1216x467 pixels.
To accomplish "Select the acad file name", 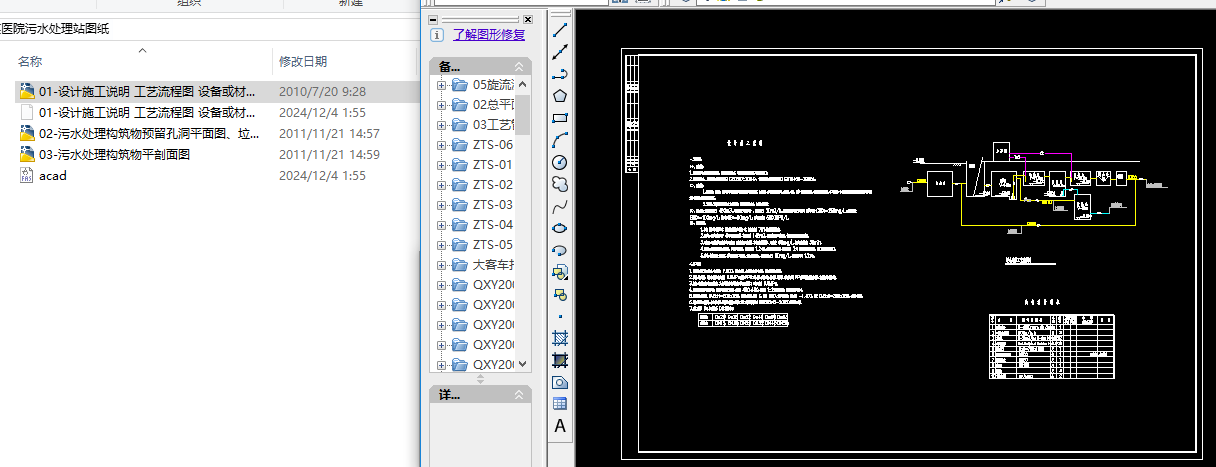I will click(x=53, y=175).
